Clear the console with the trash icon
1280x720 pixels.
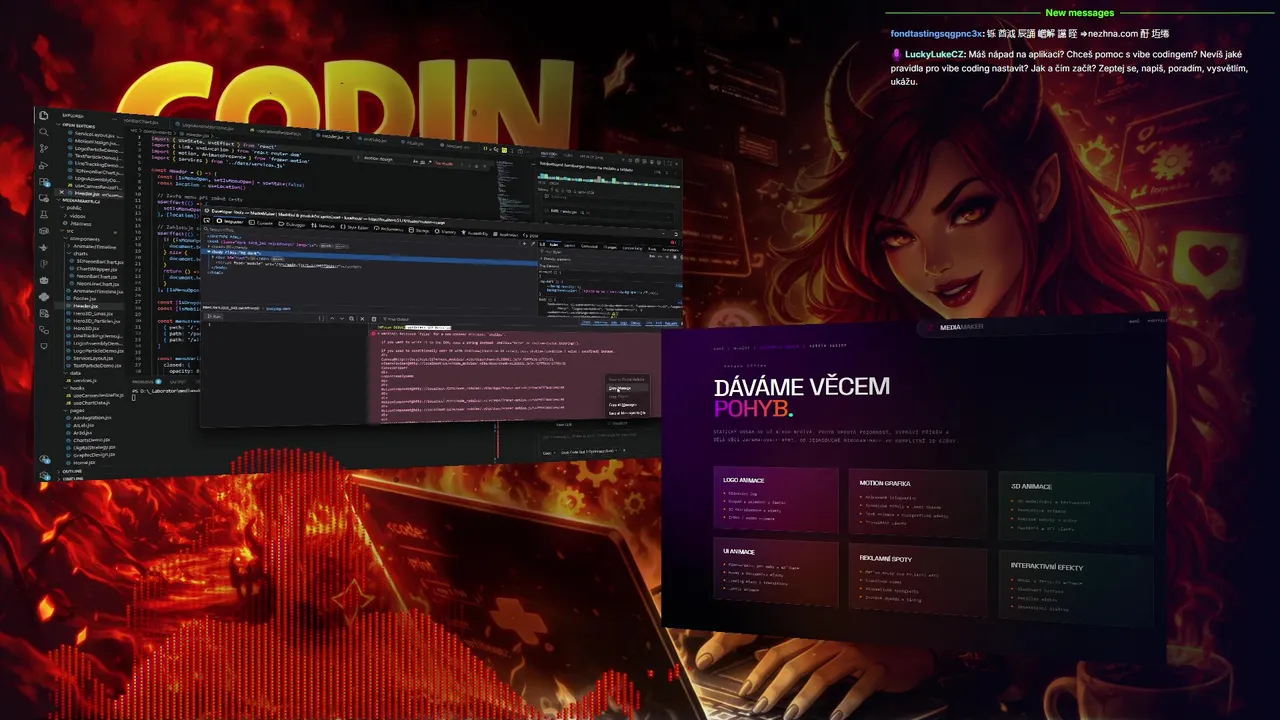[374, 319]
